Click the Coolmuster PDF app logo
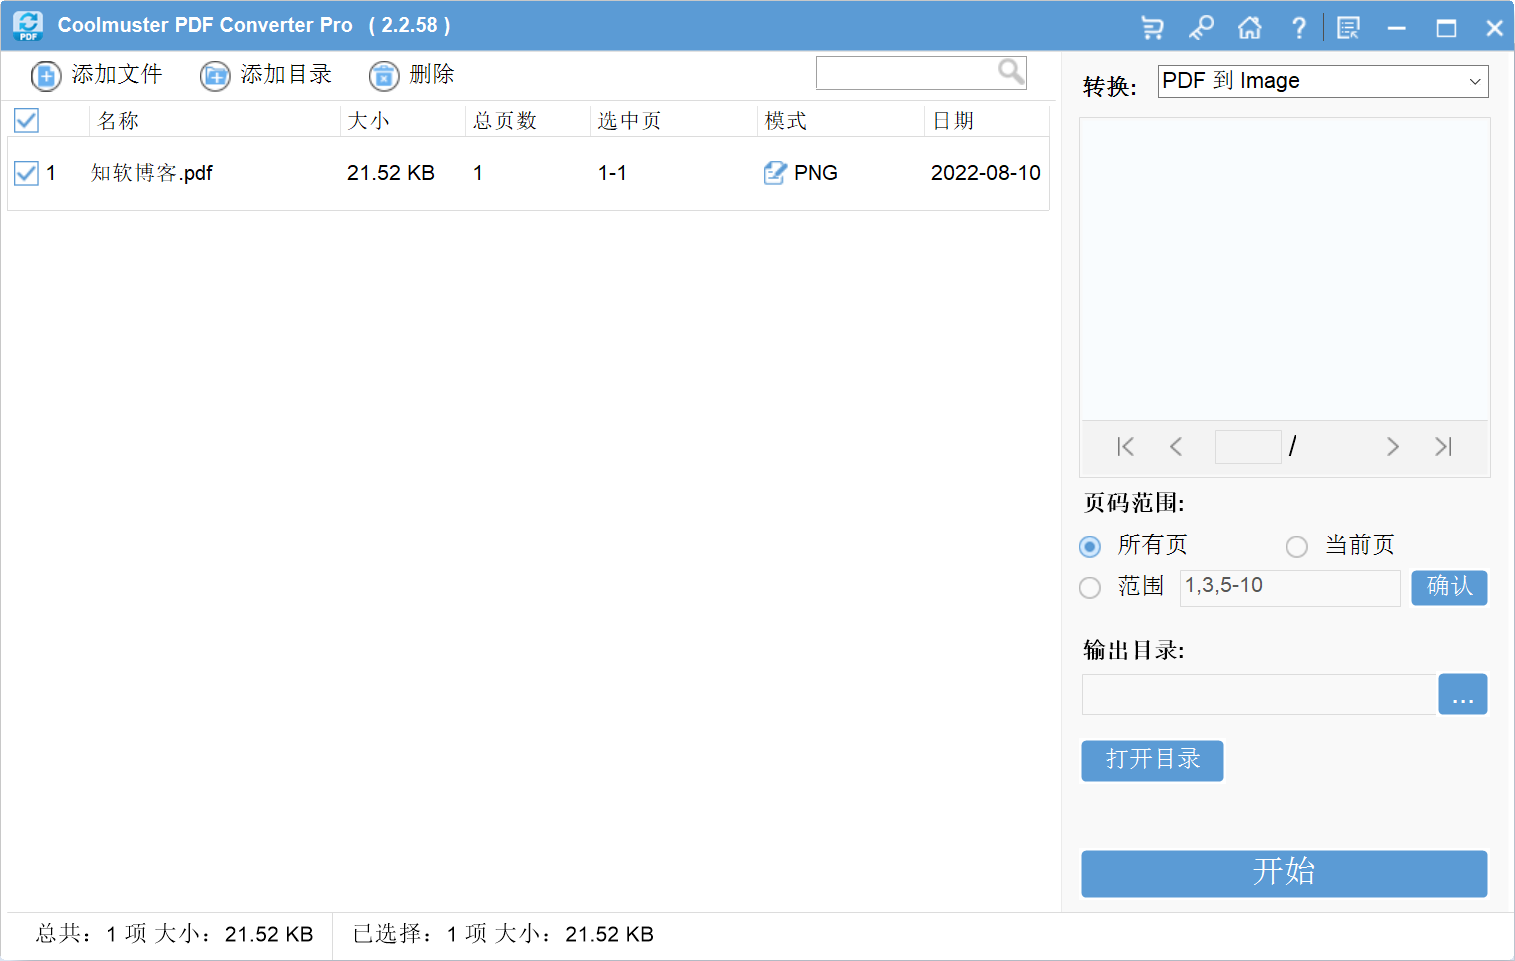 pyautogui.click(x=28, y=26)
